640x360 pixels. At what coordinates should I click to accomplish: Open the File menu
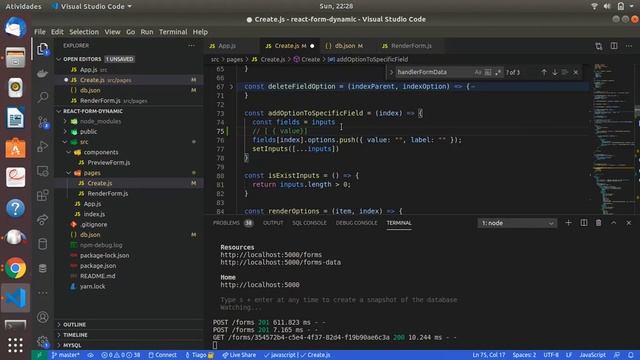pyautogui.click(x=40, y=32)
